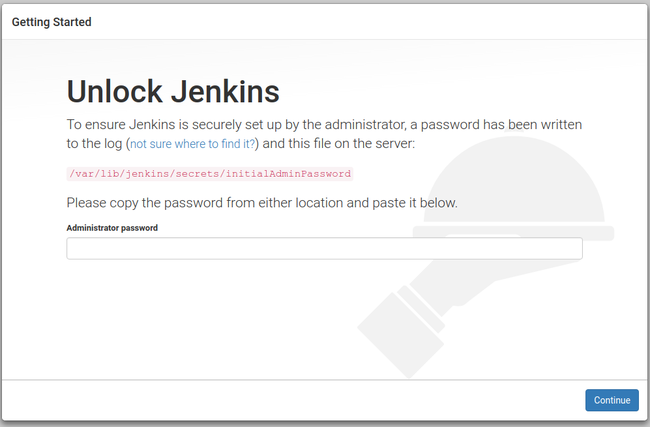Click the 'To ensure Jenkins is securely' paragraph

(324, 125)
